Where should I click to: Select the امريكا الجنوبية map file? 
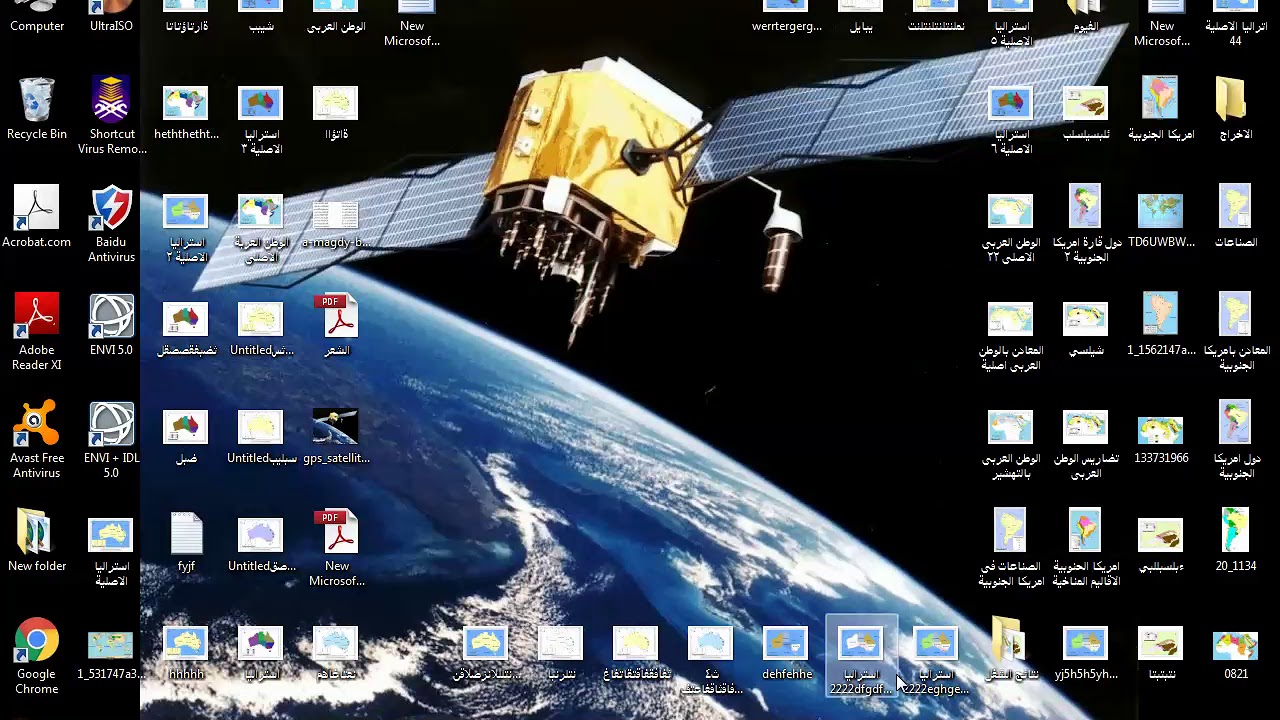1161,109
